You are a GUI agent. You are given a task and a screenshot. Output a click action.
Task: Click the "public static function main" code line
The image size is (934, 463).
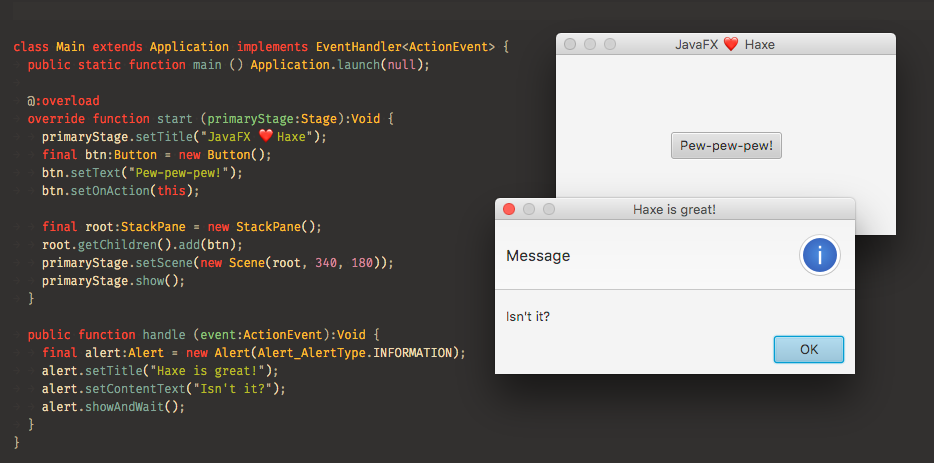229,64
